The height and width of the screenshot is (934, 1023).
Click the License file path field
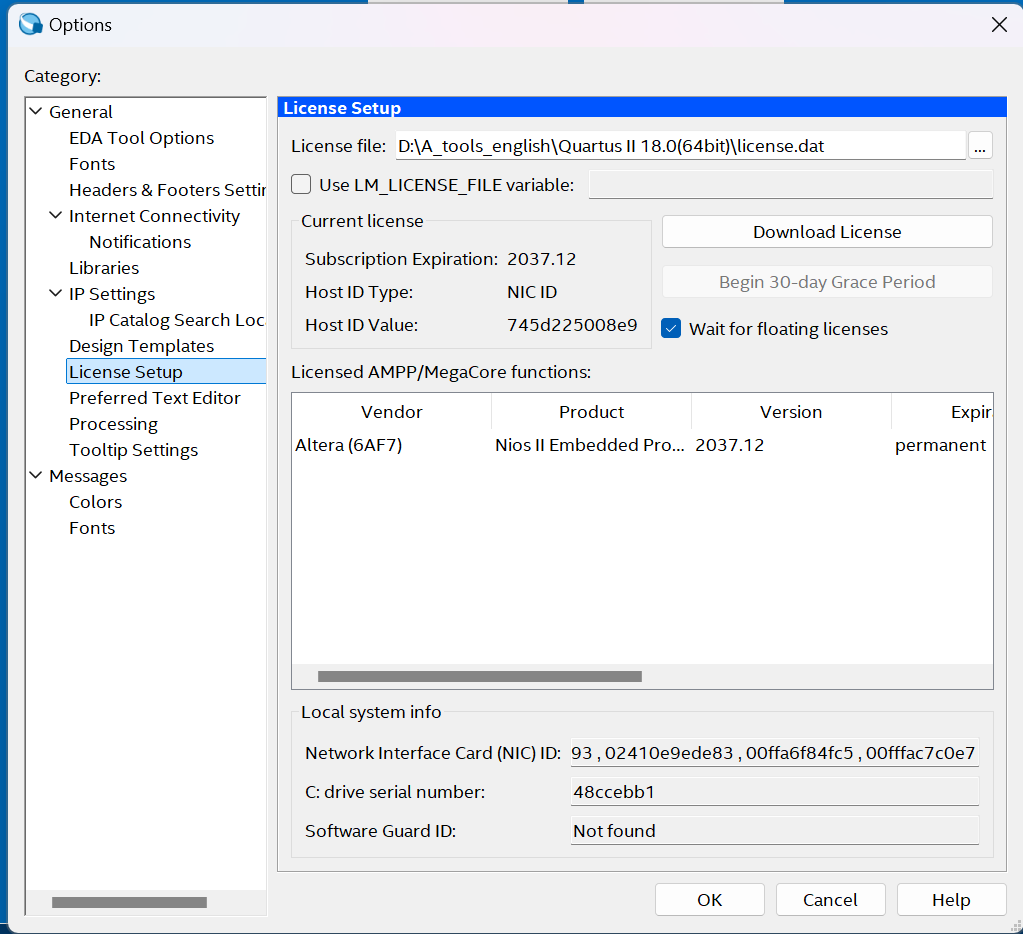(680, 145)
